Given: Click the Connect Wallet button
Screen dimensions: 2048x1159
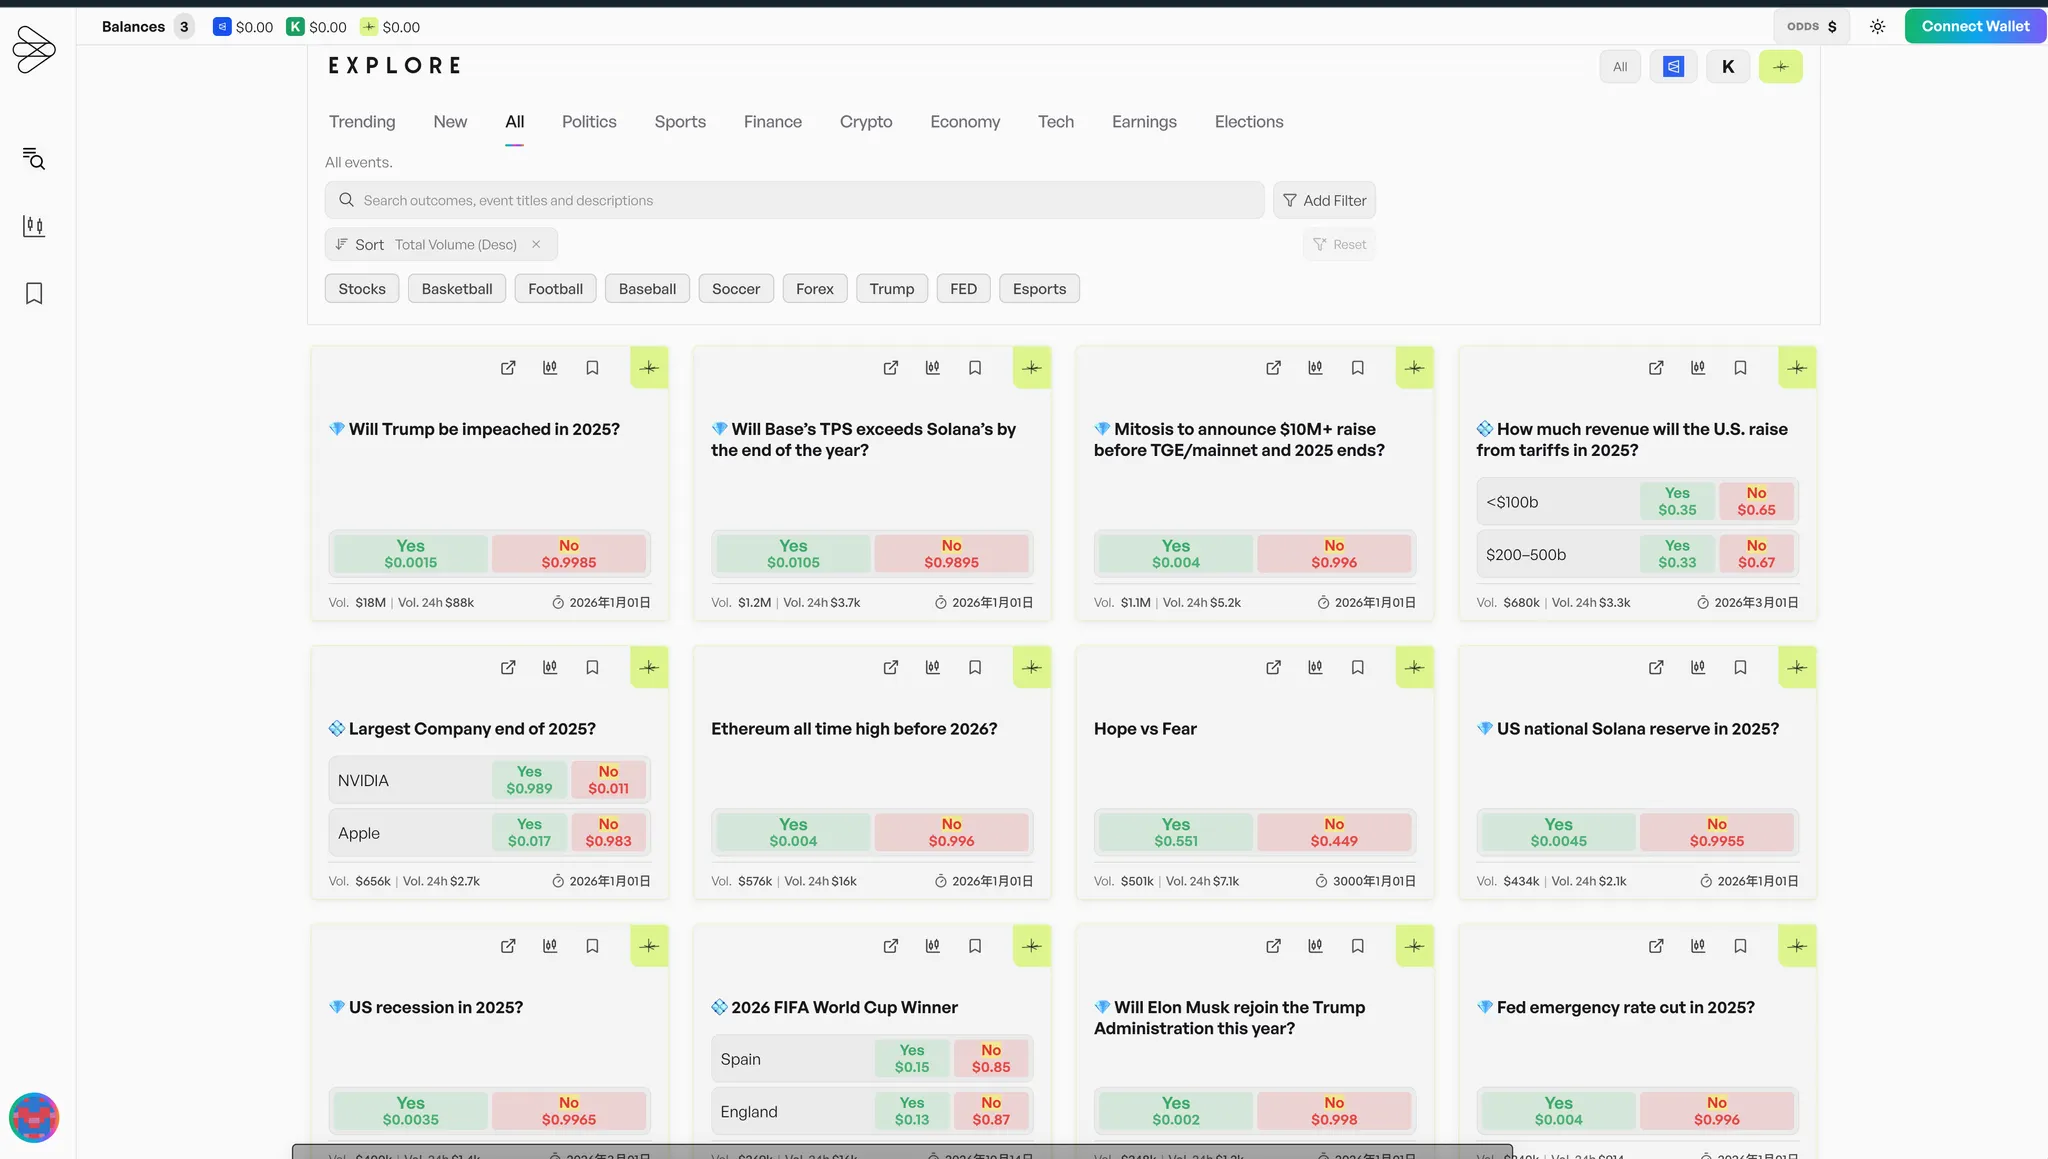Looking at the screenshot, I should (x=1974, y=27).
